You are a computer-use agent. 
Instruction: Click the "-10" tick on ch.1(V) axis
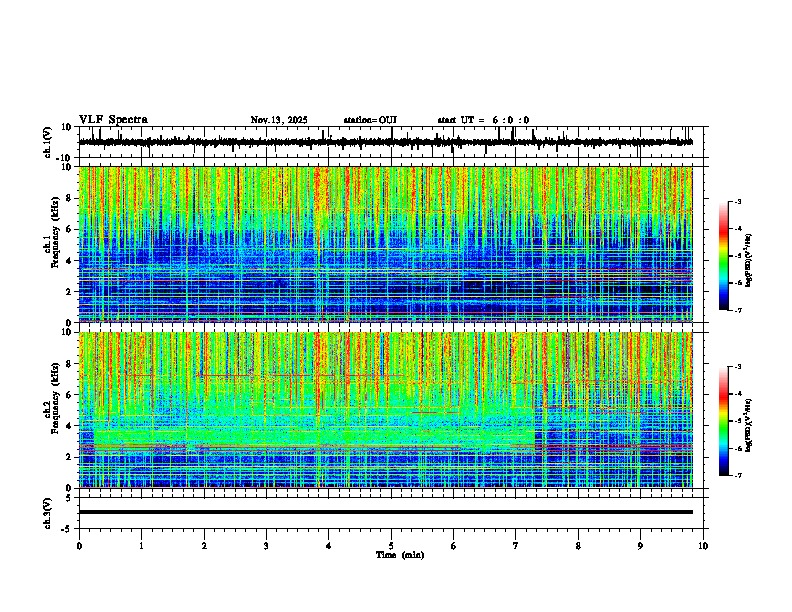point(65,158)
